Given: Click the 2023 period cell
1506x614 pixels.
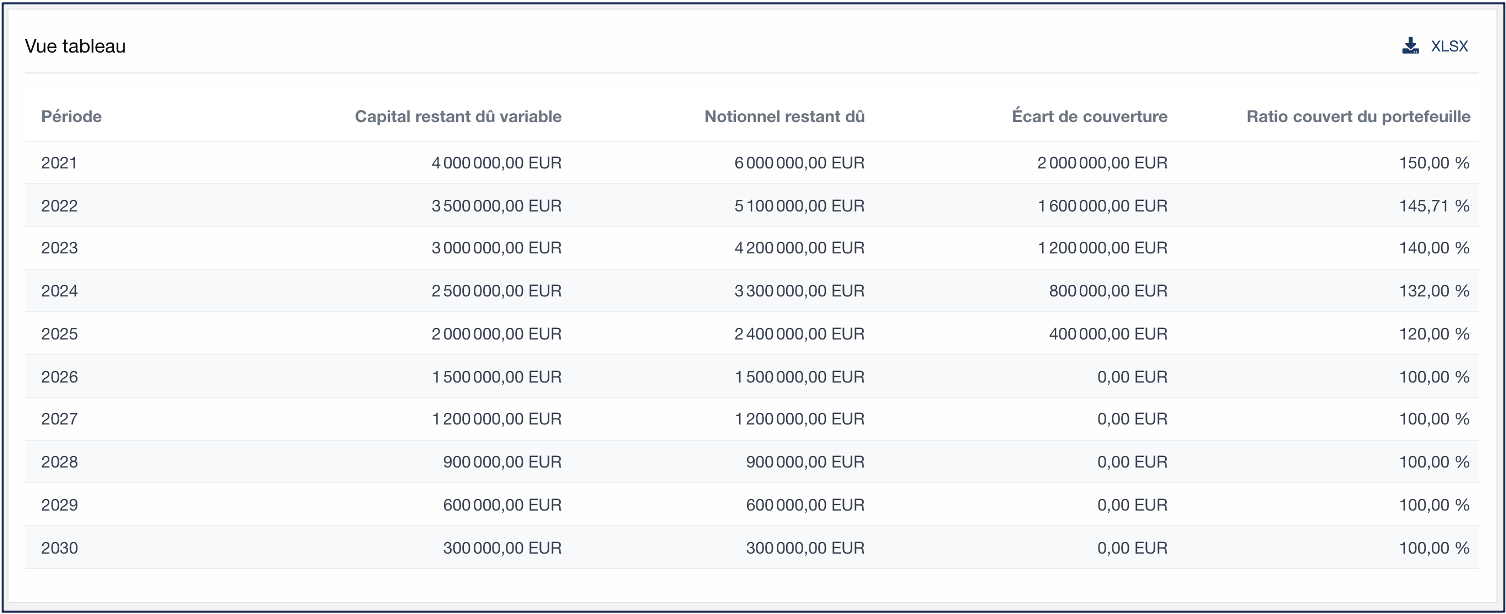Looking at the screenshot, I should (59, 248).
